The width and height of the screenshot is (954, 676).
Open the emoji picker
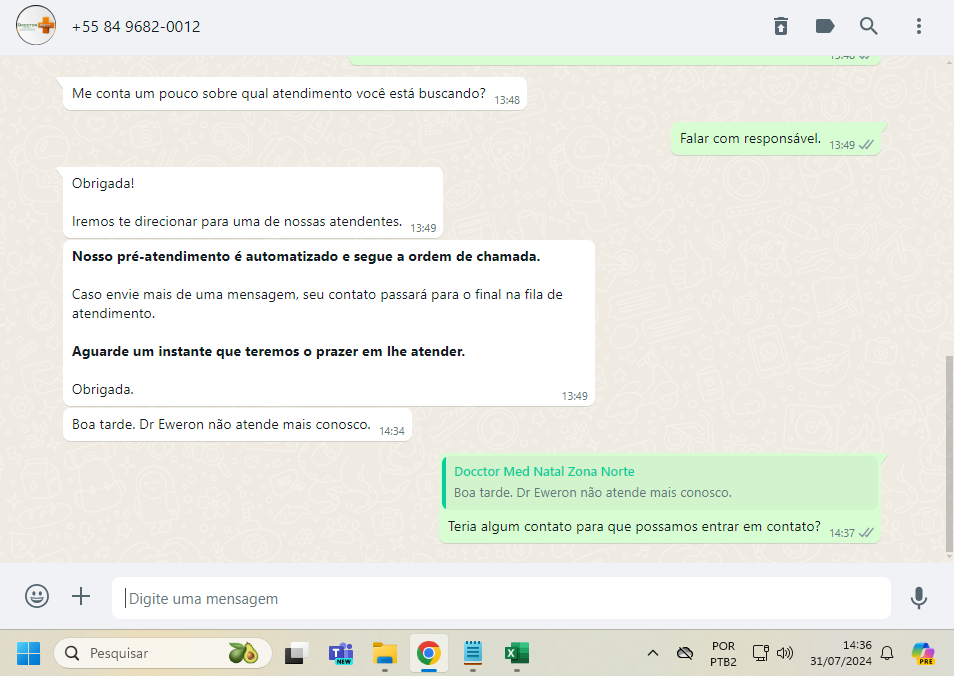click(x=37, y=597)
